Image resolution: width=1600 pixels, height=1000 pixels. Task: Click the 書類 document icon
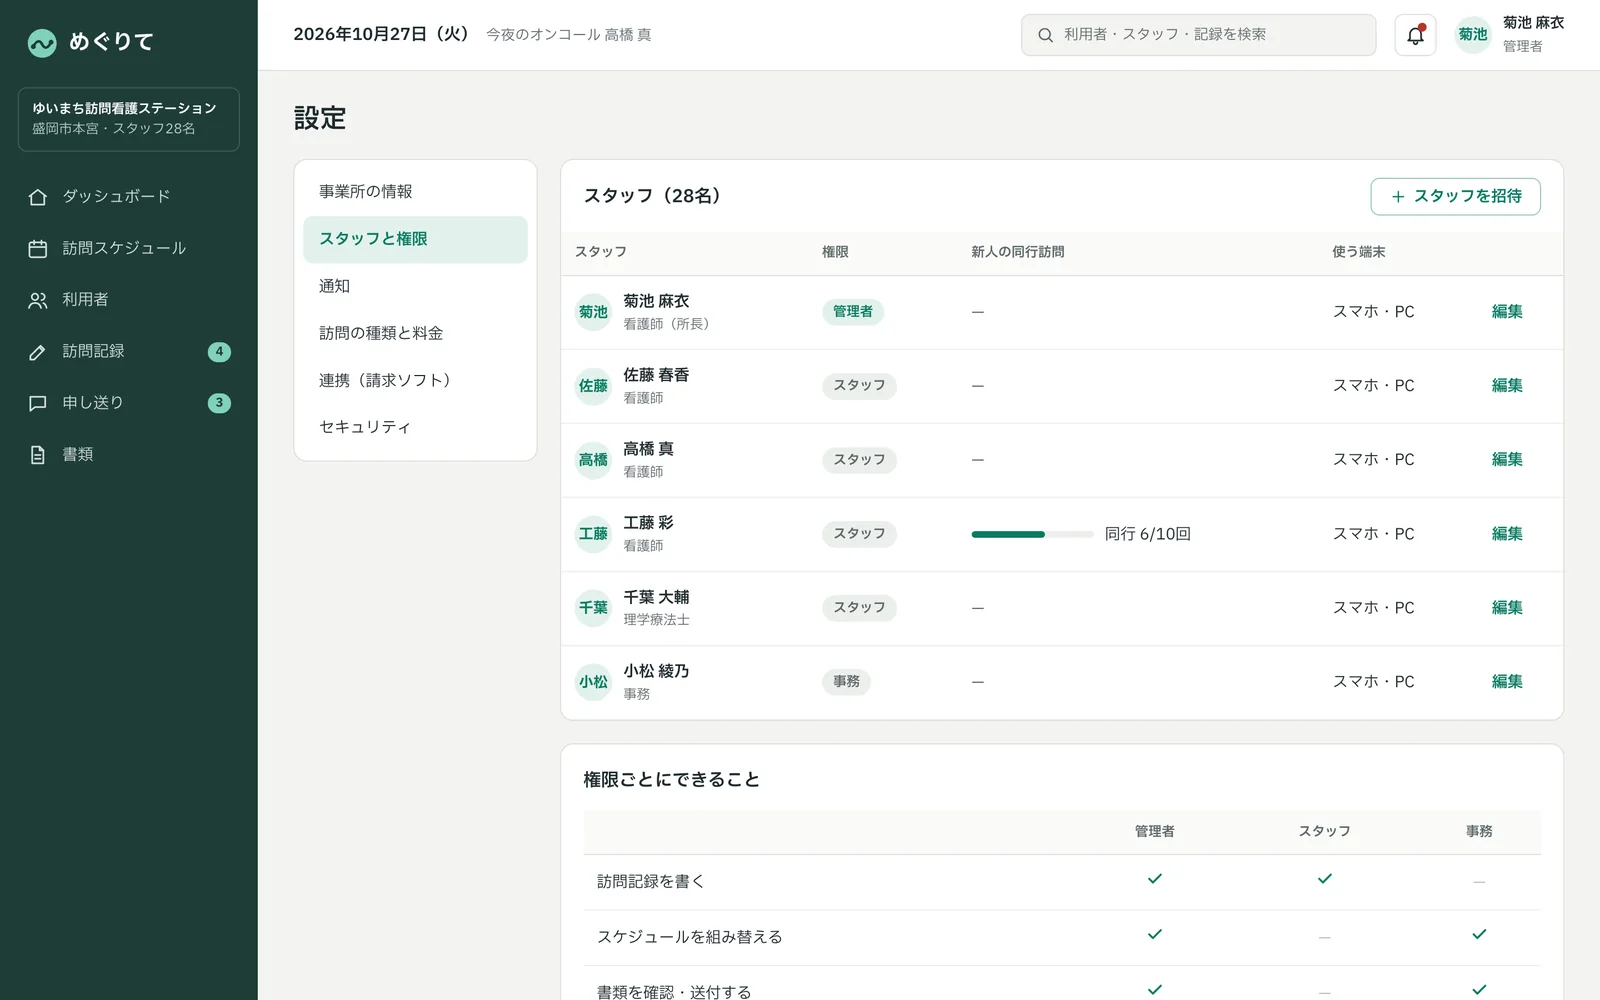[x=38, y=455]
